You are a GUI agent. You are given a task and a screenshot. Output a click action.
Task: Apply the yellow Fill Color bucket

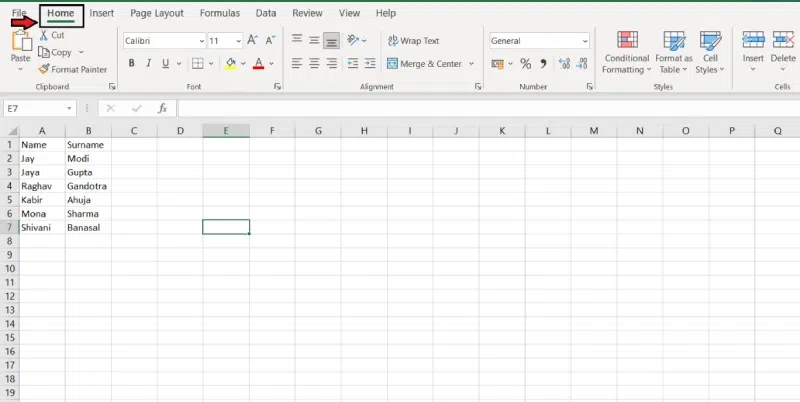231,63
